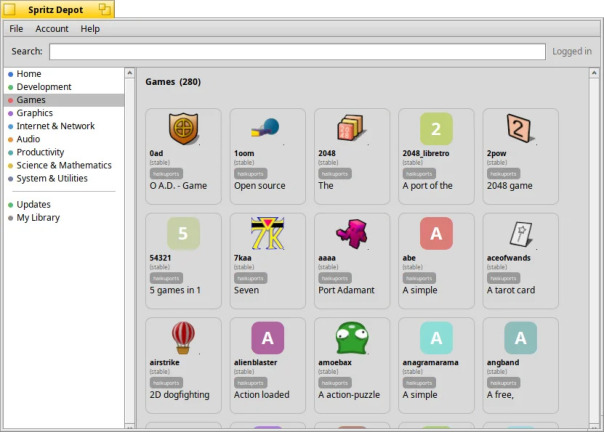604x432 pixels.
Task: Click the 2048 cubes icon
Action: 351,128
